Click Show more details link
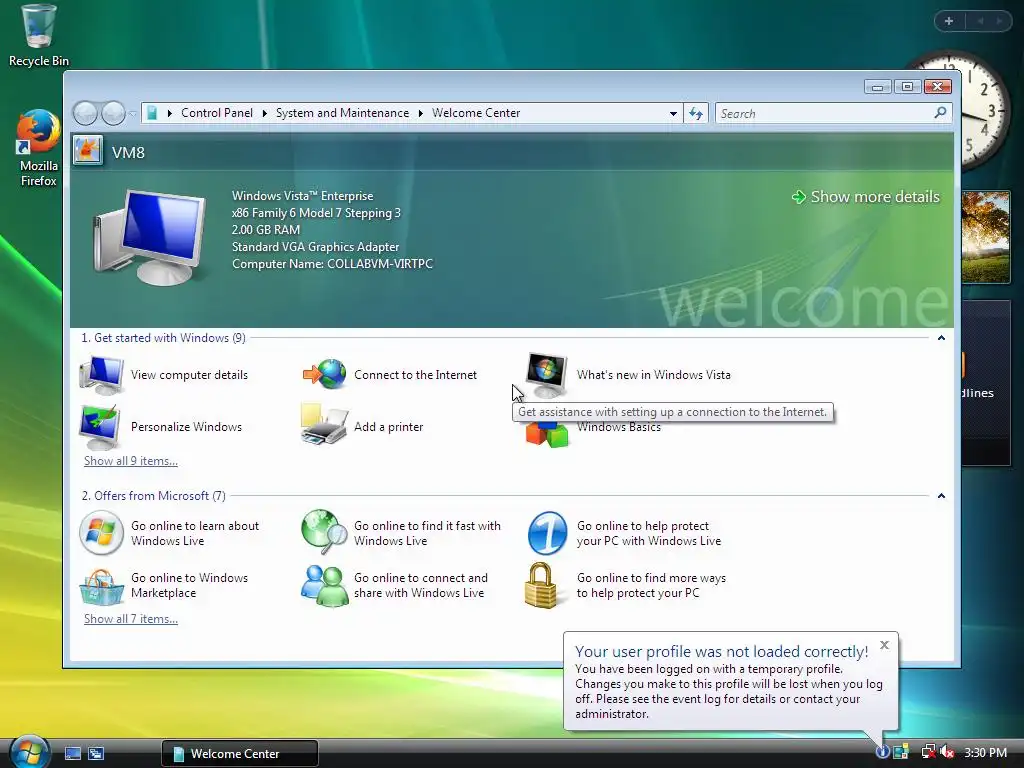Image resolution: width=1024 pixels, height=768 pixels. 865,197
